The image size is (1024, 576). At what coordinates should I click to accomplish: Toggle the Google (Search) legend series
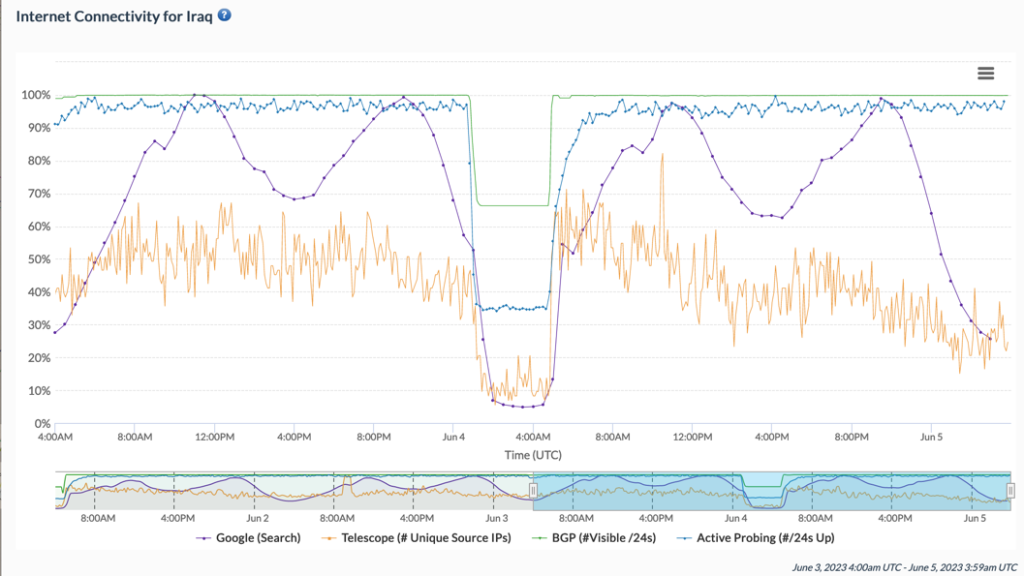pos(248,538)
